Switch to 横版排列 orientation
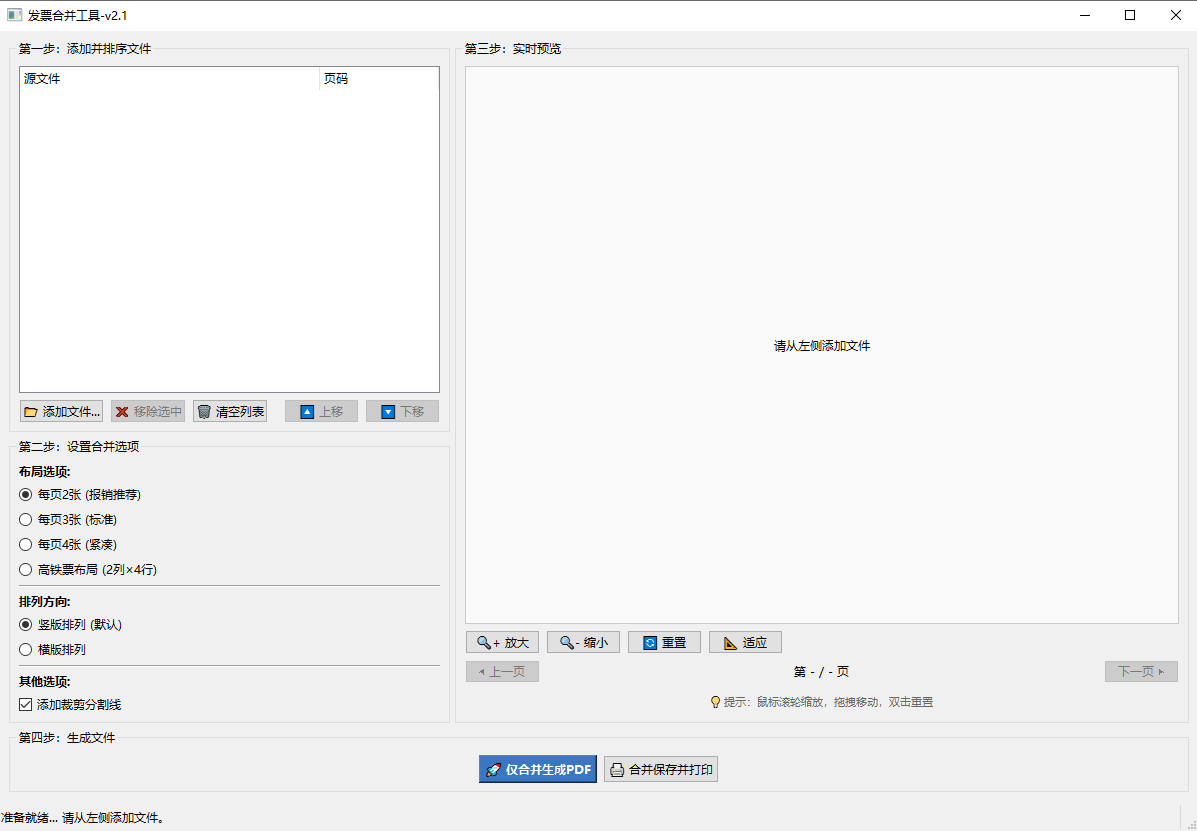The height and width of the screenshot is (831, 1197). [26, 649]
